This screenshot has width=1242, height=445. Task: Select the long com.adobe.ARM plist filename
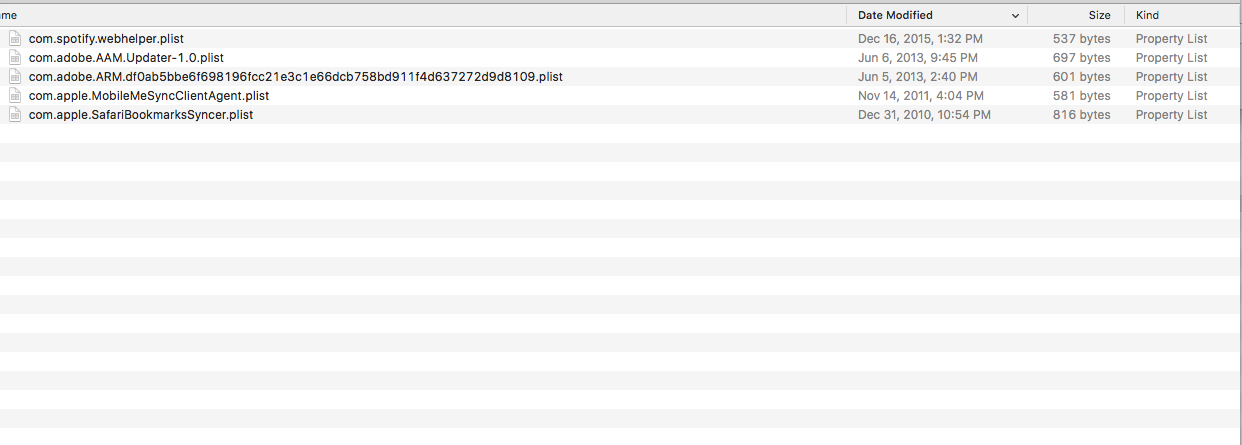coord(296,76)
